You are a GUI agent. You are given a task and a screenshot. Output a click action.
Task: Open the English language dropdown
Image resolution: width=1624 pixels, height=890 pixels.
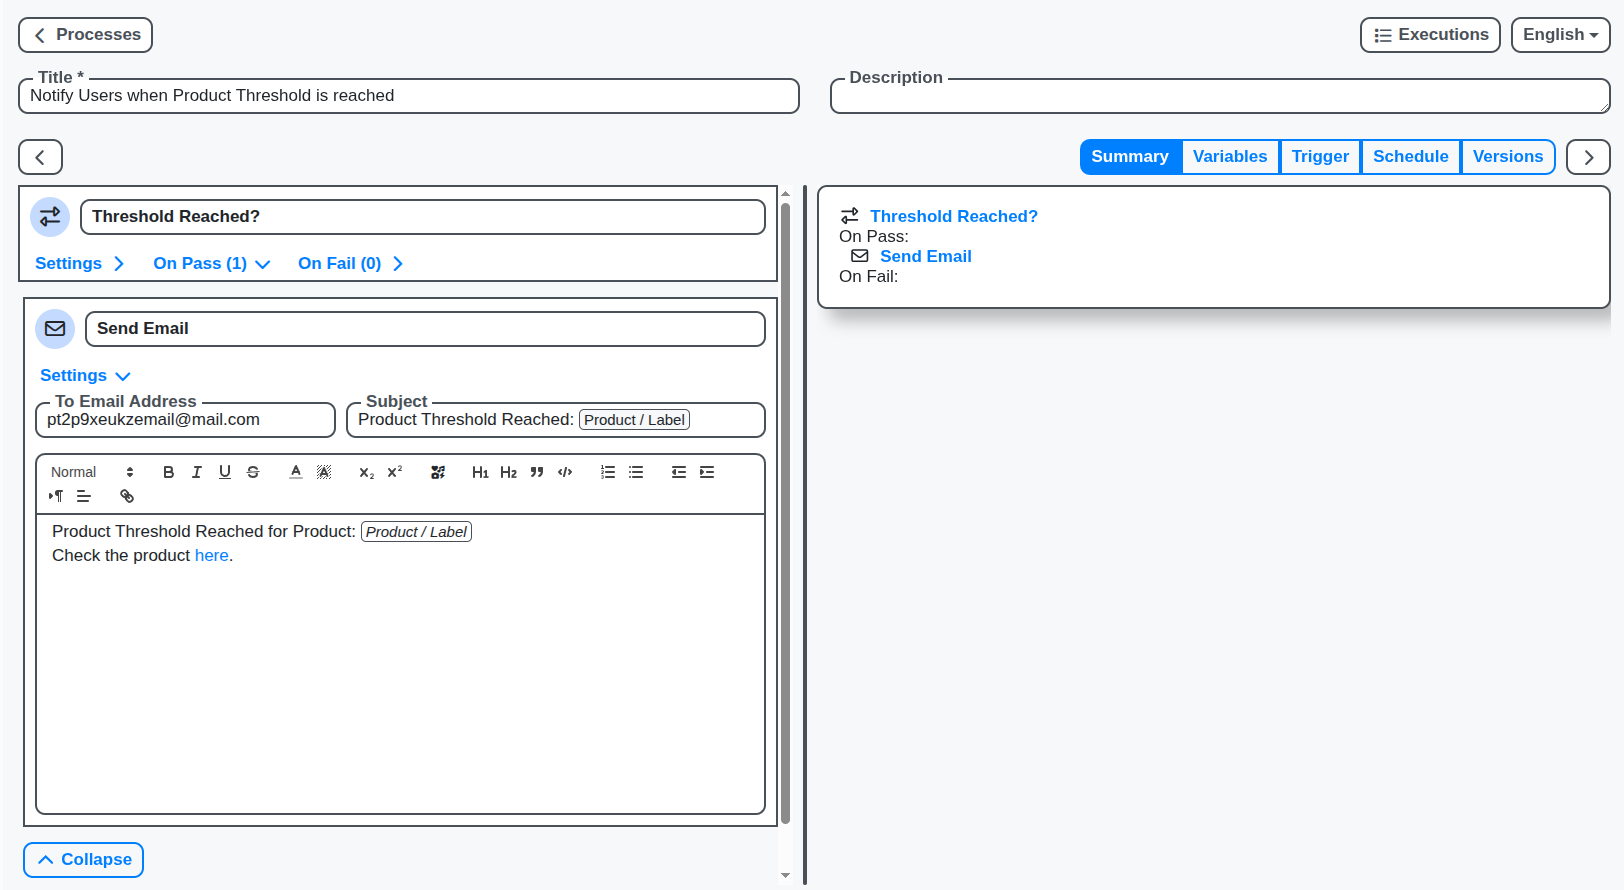coord(1560,35)
